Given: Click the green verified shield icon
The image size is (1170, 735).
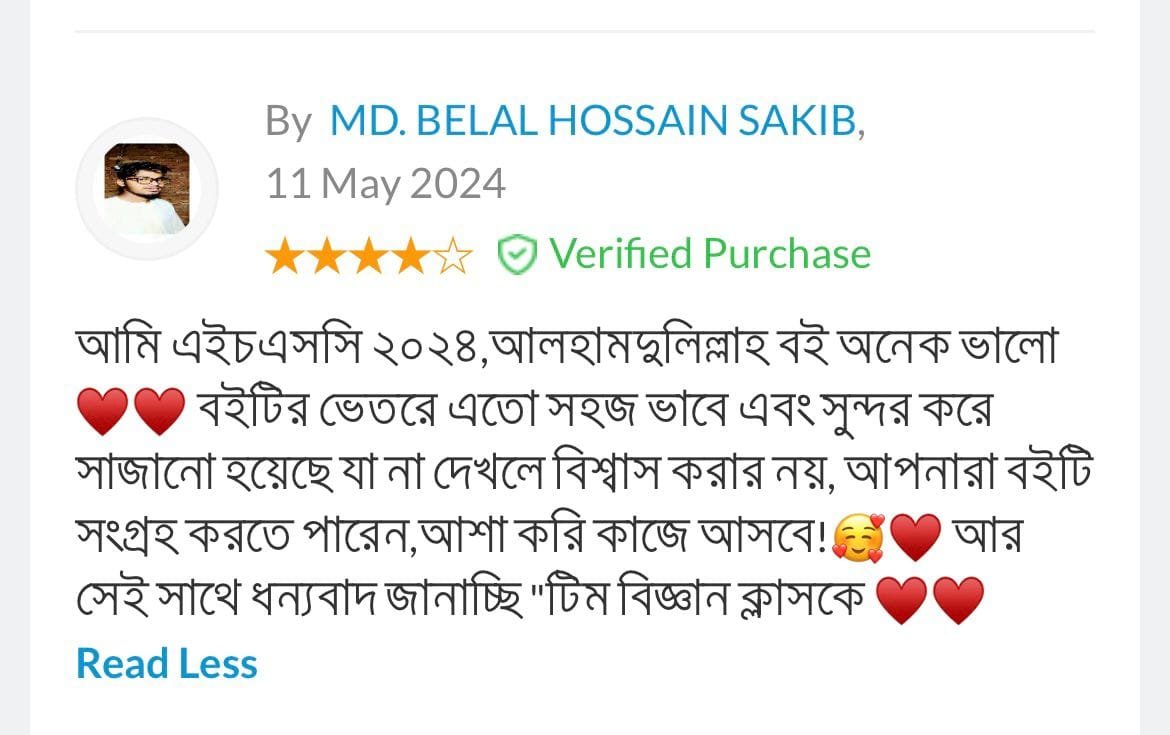Looking at the screenshot, I should point(517,255).
